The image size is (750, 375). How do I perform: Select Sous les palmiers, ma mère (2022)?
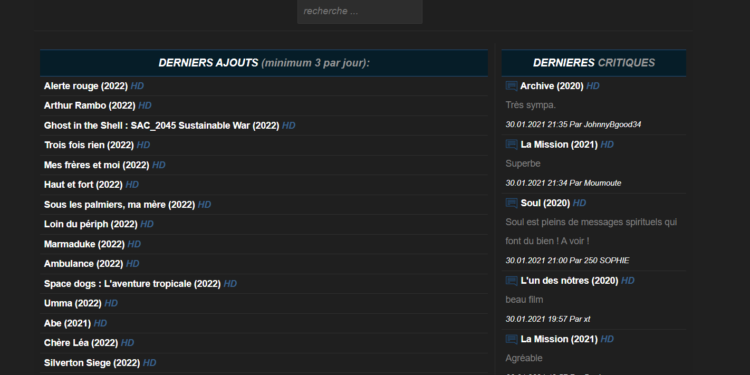(x=120, y=205)
